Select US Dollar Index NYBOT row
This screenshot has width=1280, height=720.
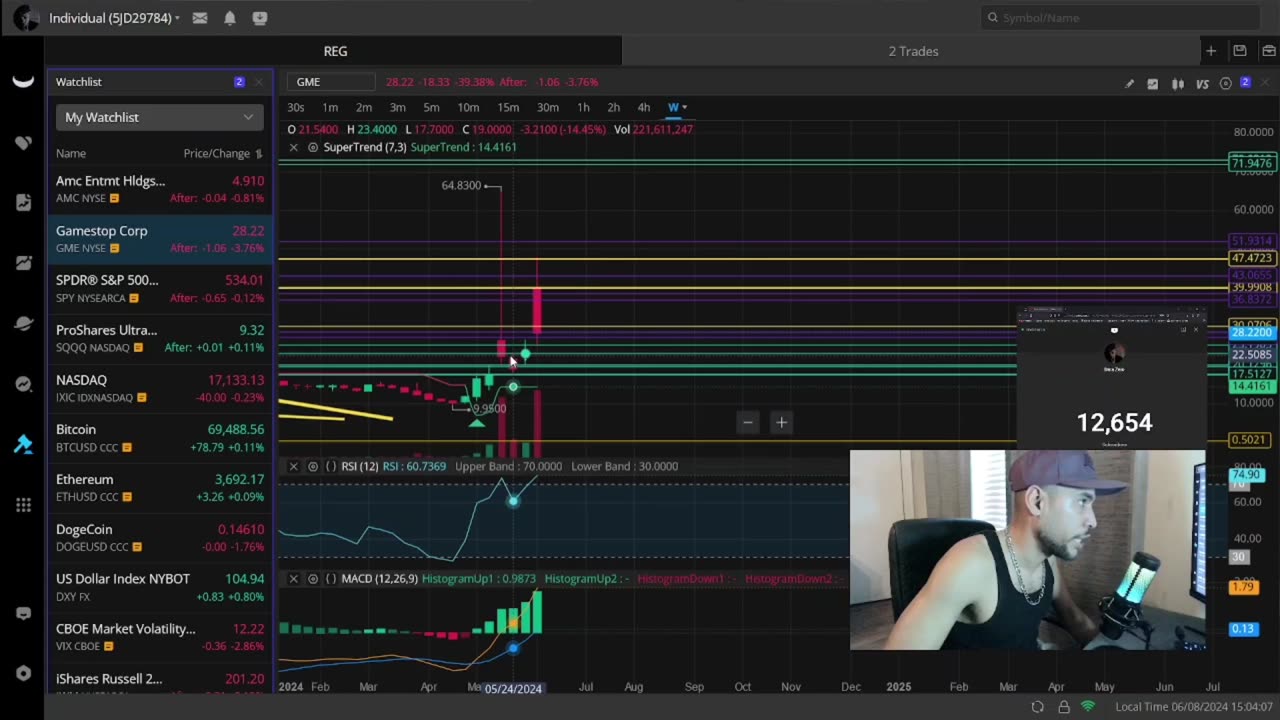[160, 587]
